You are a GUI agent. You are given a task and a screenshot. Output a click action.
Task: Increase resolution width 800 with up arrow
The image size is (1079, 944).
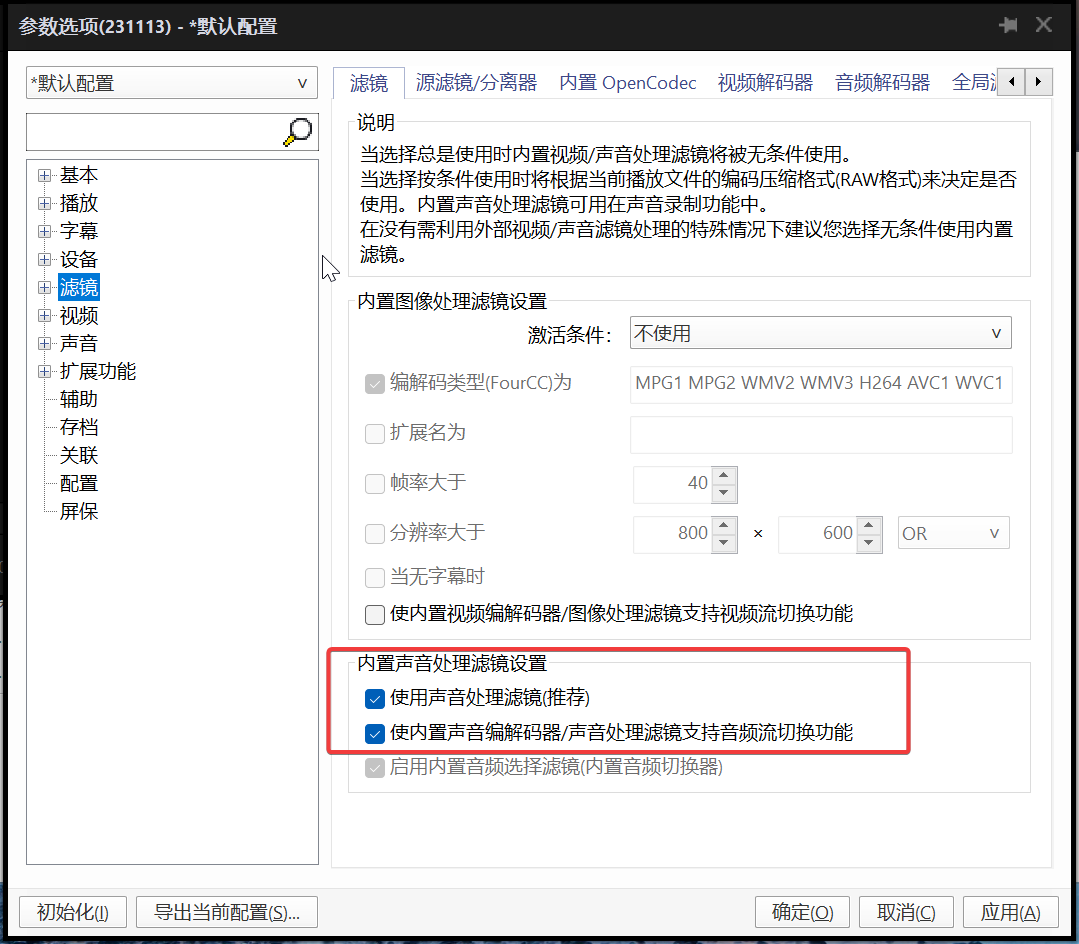723,525
